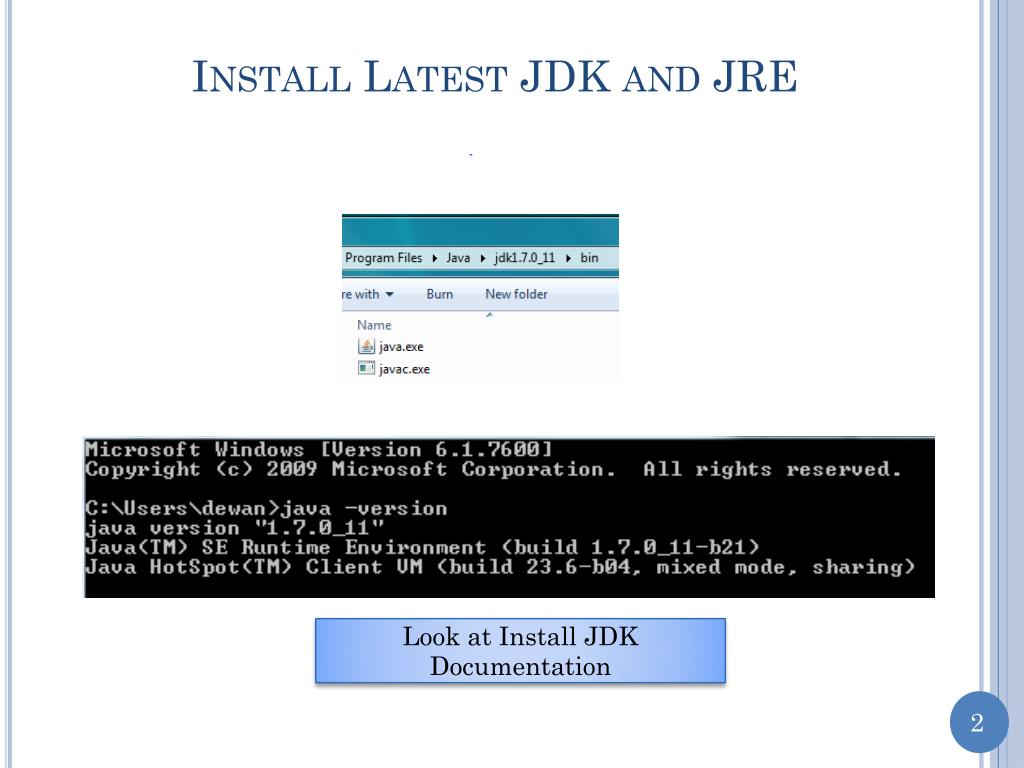Sort by the Name column header
Screen dimensions: 1024x768
(x=374, y=325)
